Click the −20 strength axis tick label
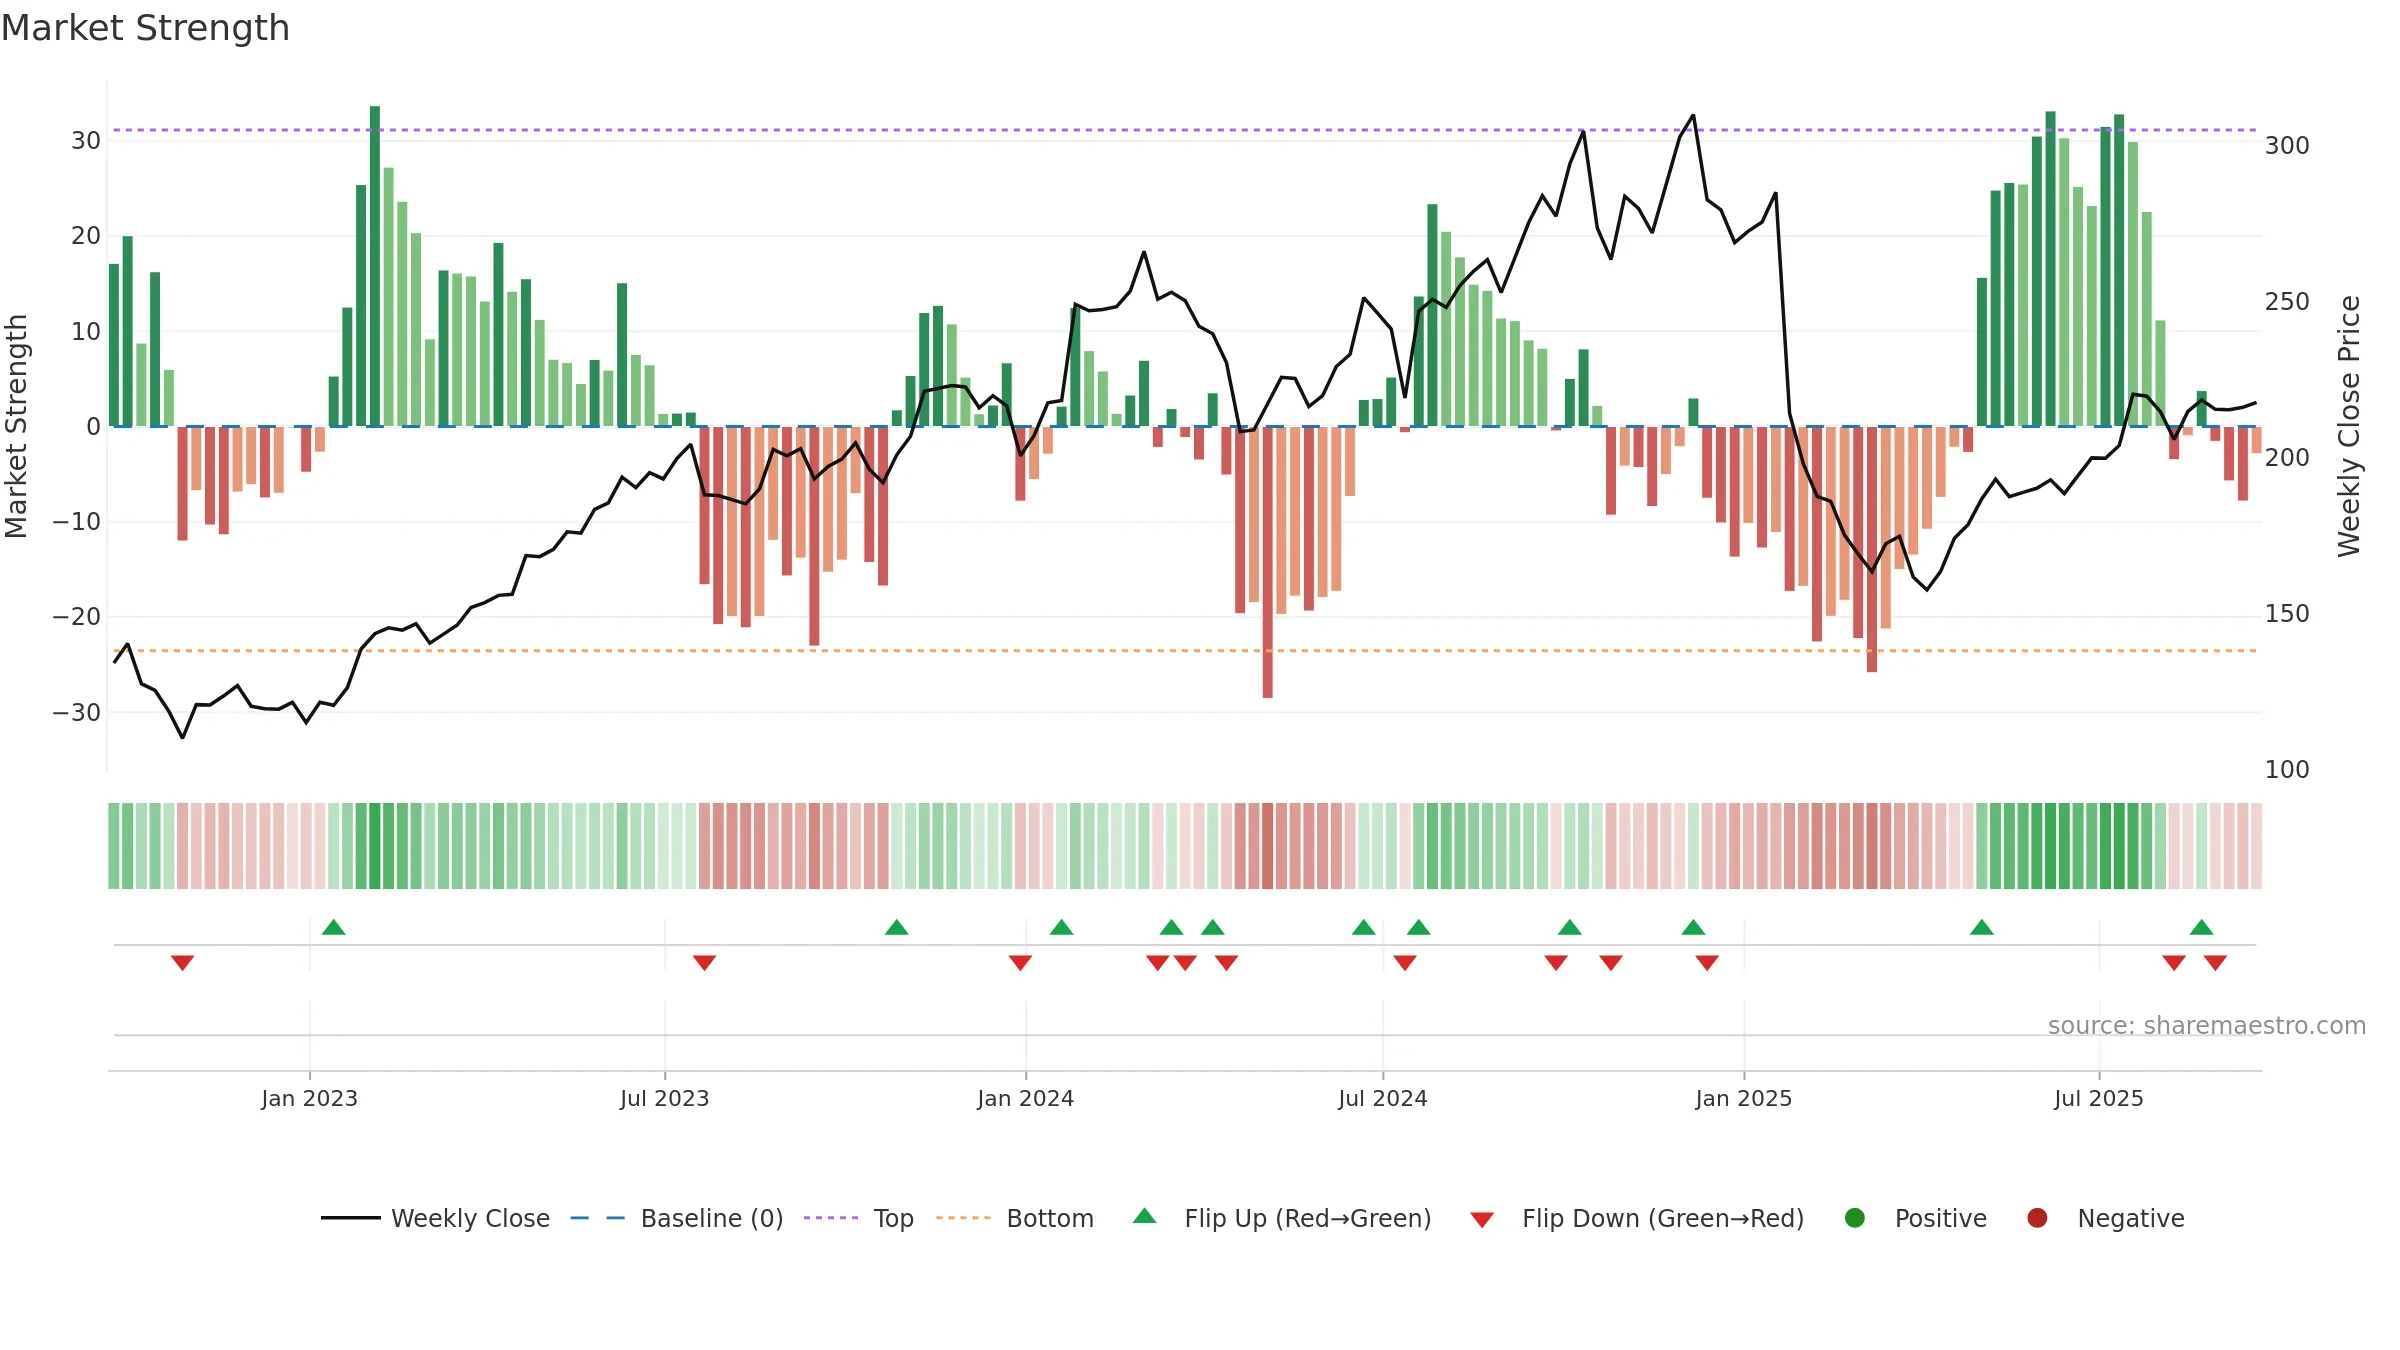The width and height of the screenshot is (2400, 1350). [77, 617]
